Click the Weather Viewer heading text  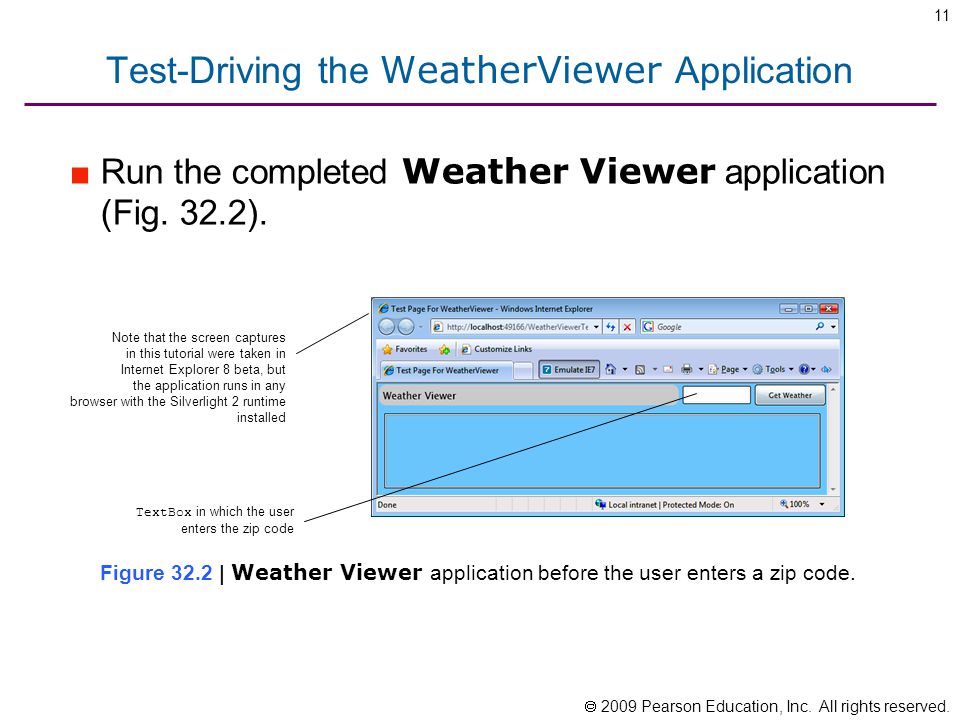pos(419,396)
